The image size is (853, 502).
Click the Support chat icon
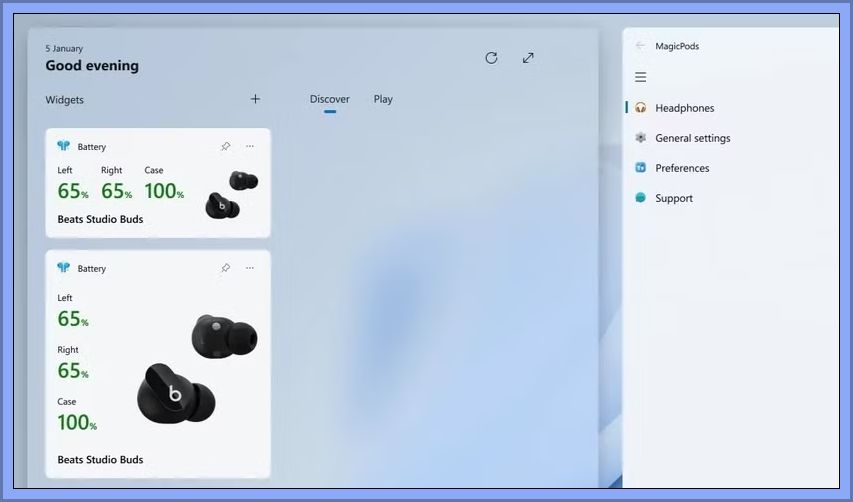(641, 198)
